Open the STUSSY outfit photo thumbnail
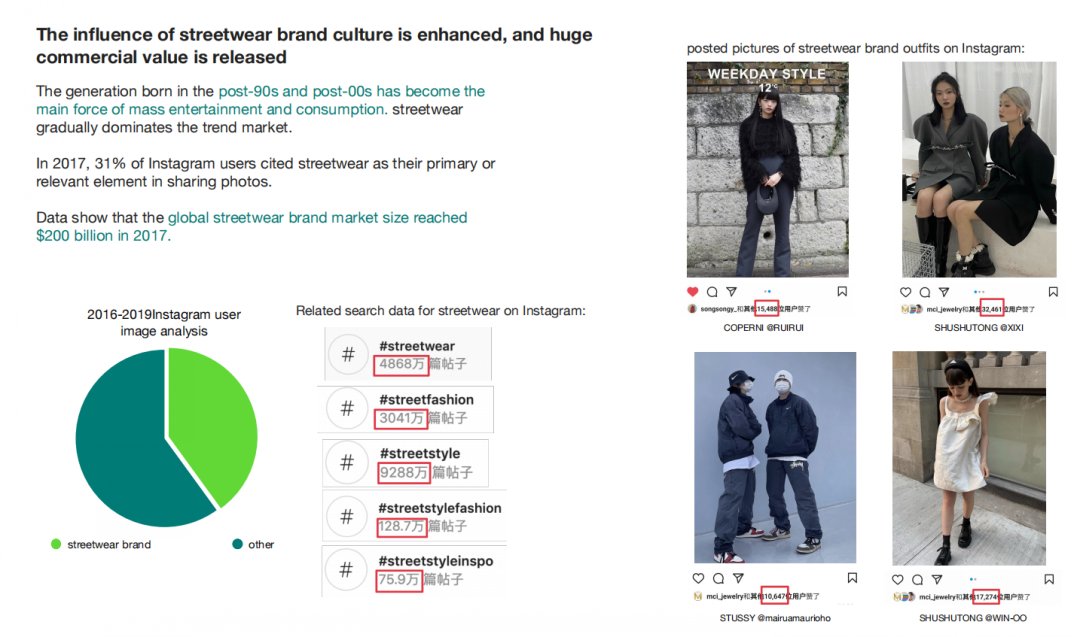The width and height of the screenshot is (1080, 637). click(x=775, y=457)
